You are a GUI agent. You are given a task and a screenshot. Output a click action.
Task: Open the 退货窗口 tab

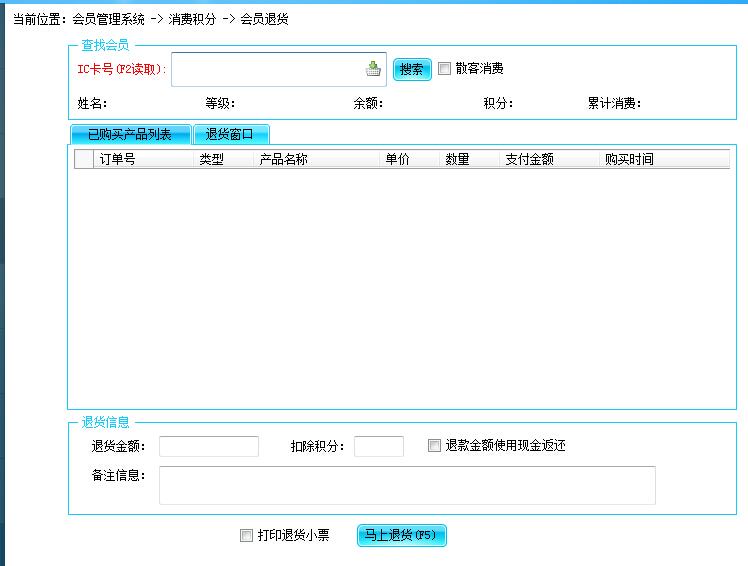tap(230, 134)
